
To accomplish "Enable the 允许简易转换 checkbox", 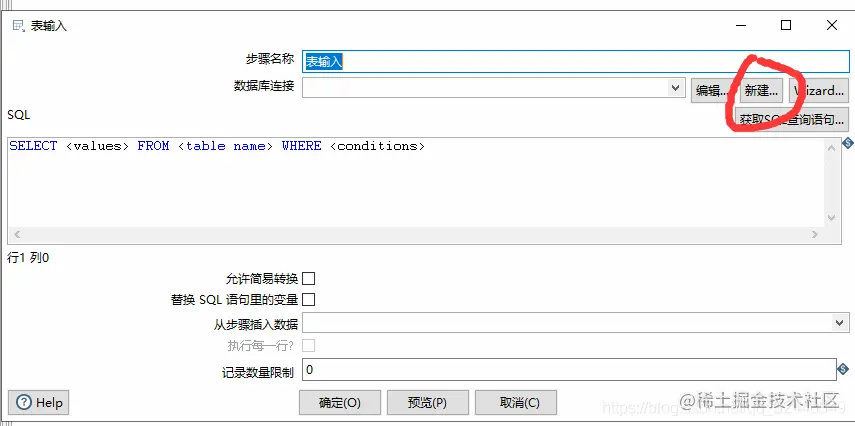I will tap(309, 279).
